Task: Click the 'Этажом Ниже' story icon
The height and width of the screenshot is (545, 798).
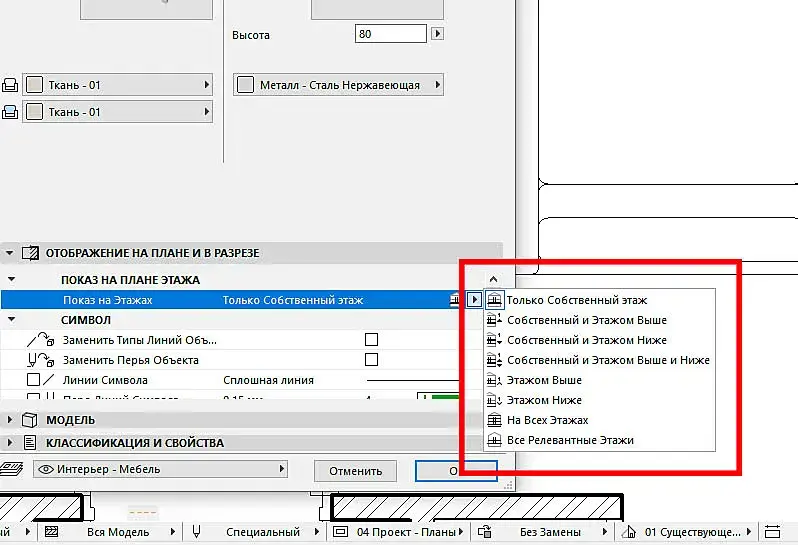Action: coord(494,400)
